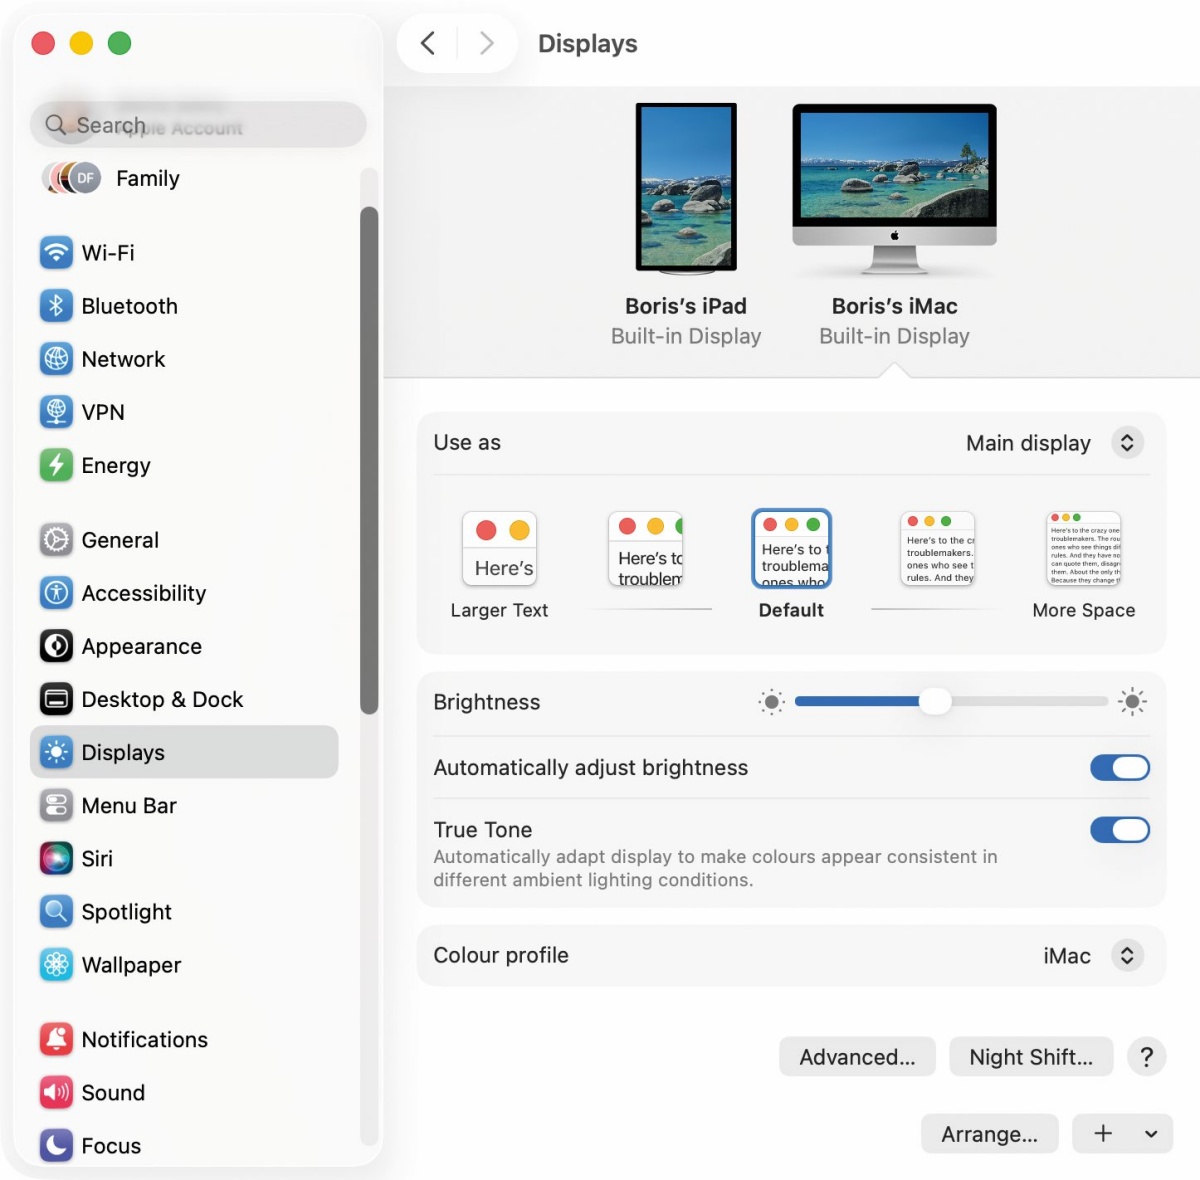
Task: Open the Spotlight magnifier icon
Action: (x=56, y=910)
